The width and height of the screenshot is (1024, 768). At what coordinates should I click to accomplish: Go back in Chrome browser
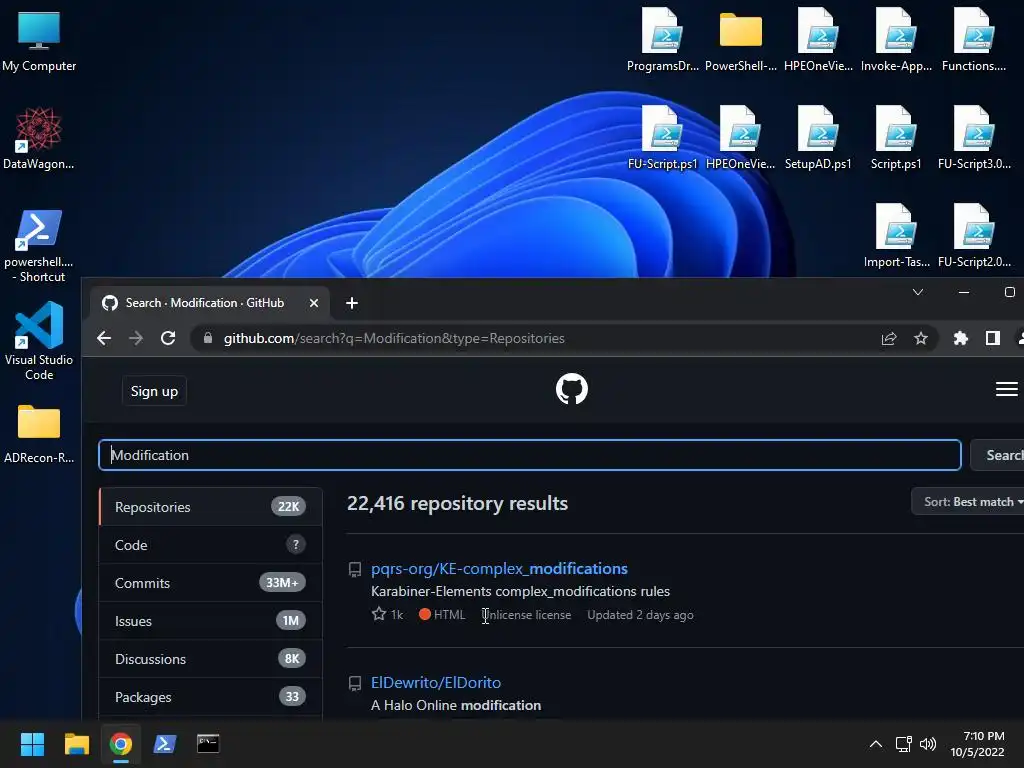(104, 338)
